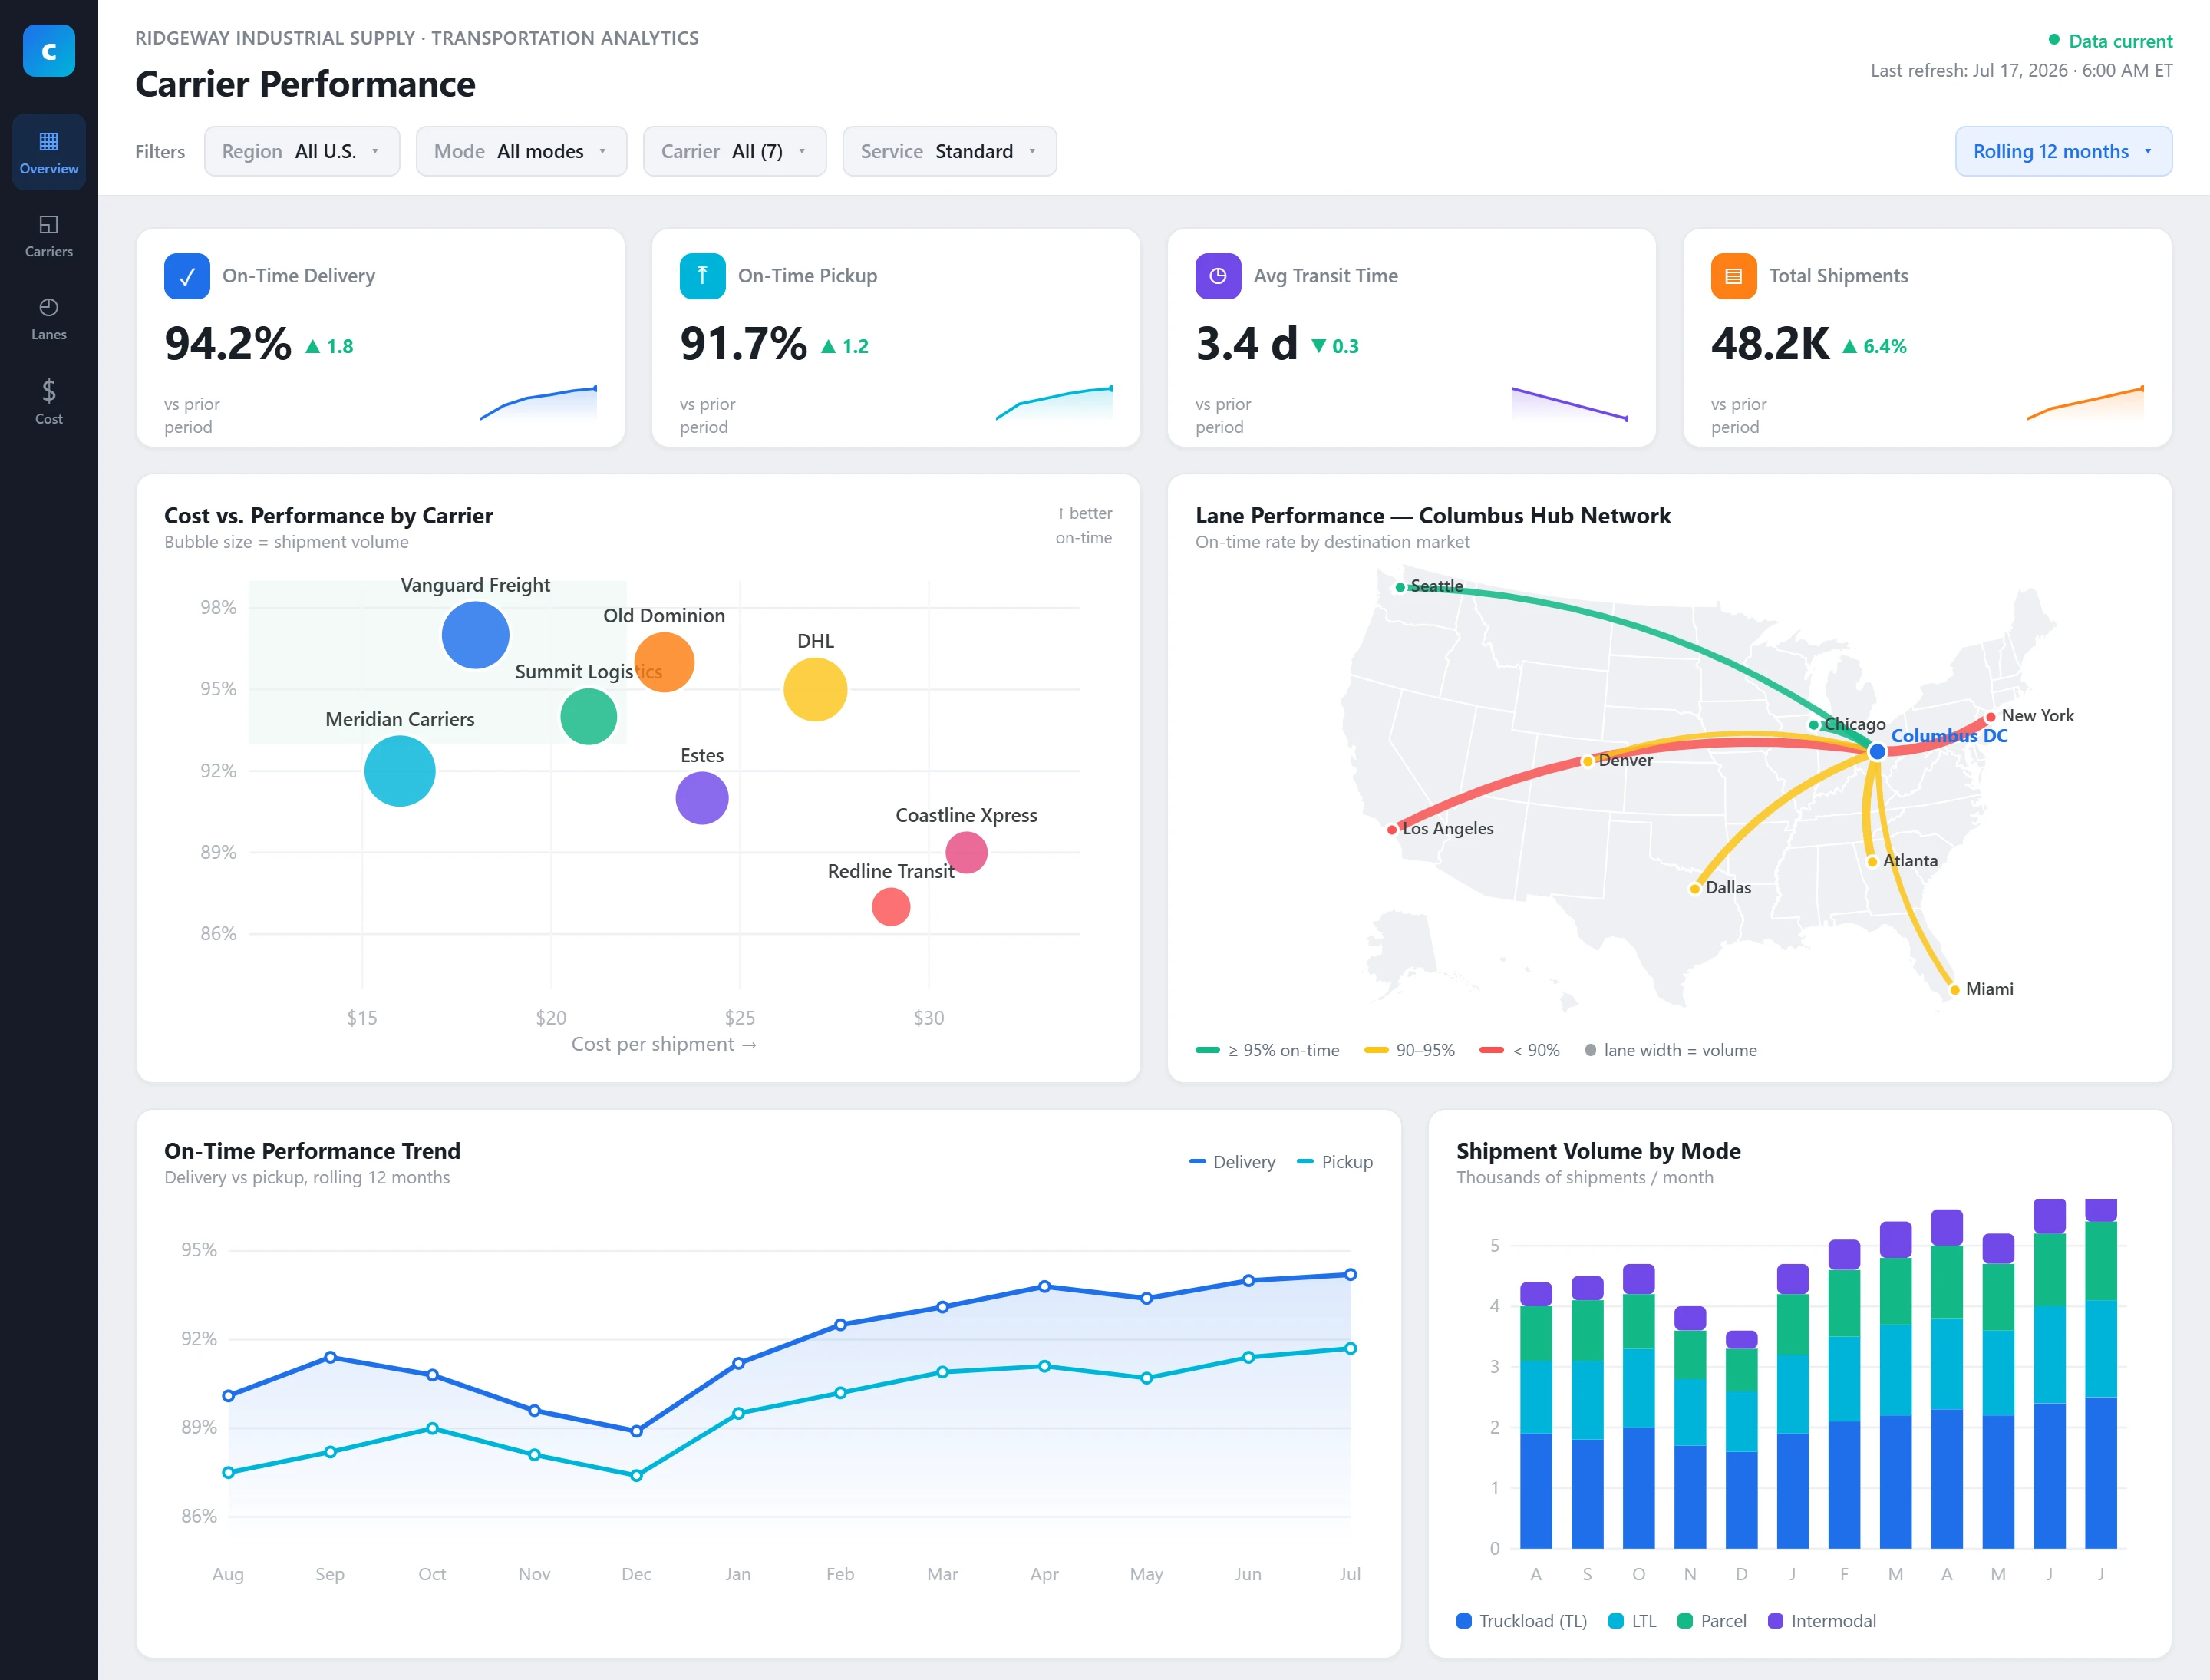Image resolution: width=2210 pixels, height=1680 pixels.
Task: Expand the Carrier All (7) dropdown
Action: (x=734, y=151)
